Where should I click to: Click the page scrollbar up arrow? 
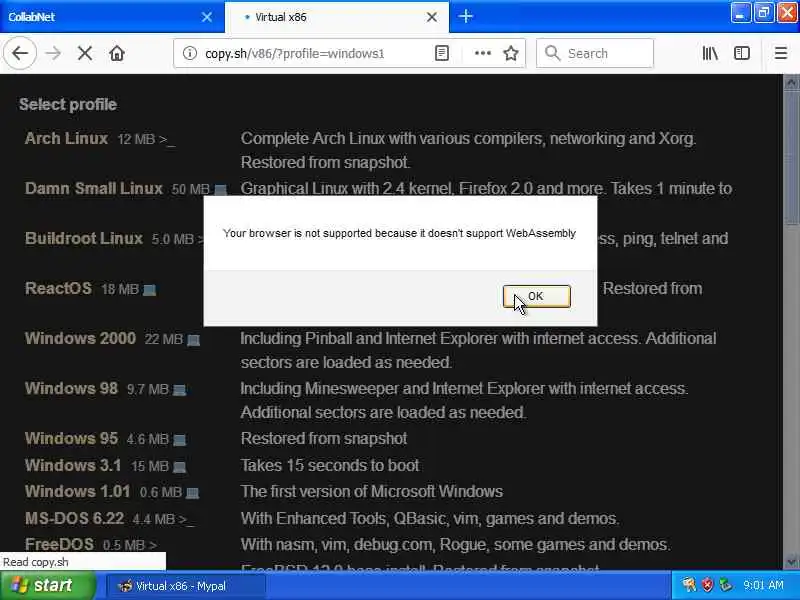(x=791, y=82)
